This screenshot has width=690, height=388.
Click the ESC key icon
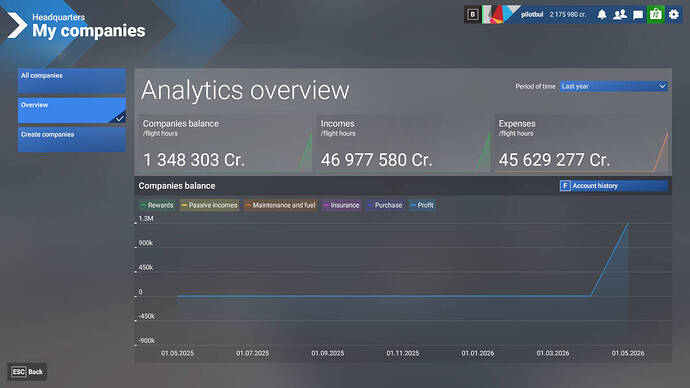tap(18, 372)
